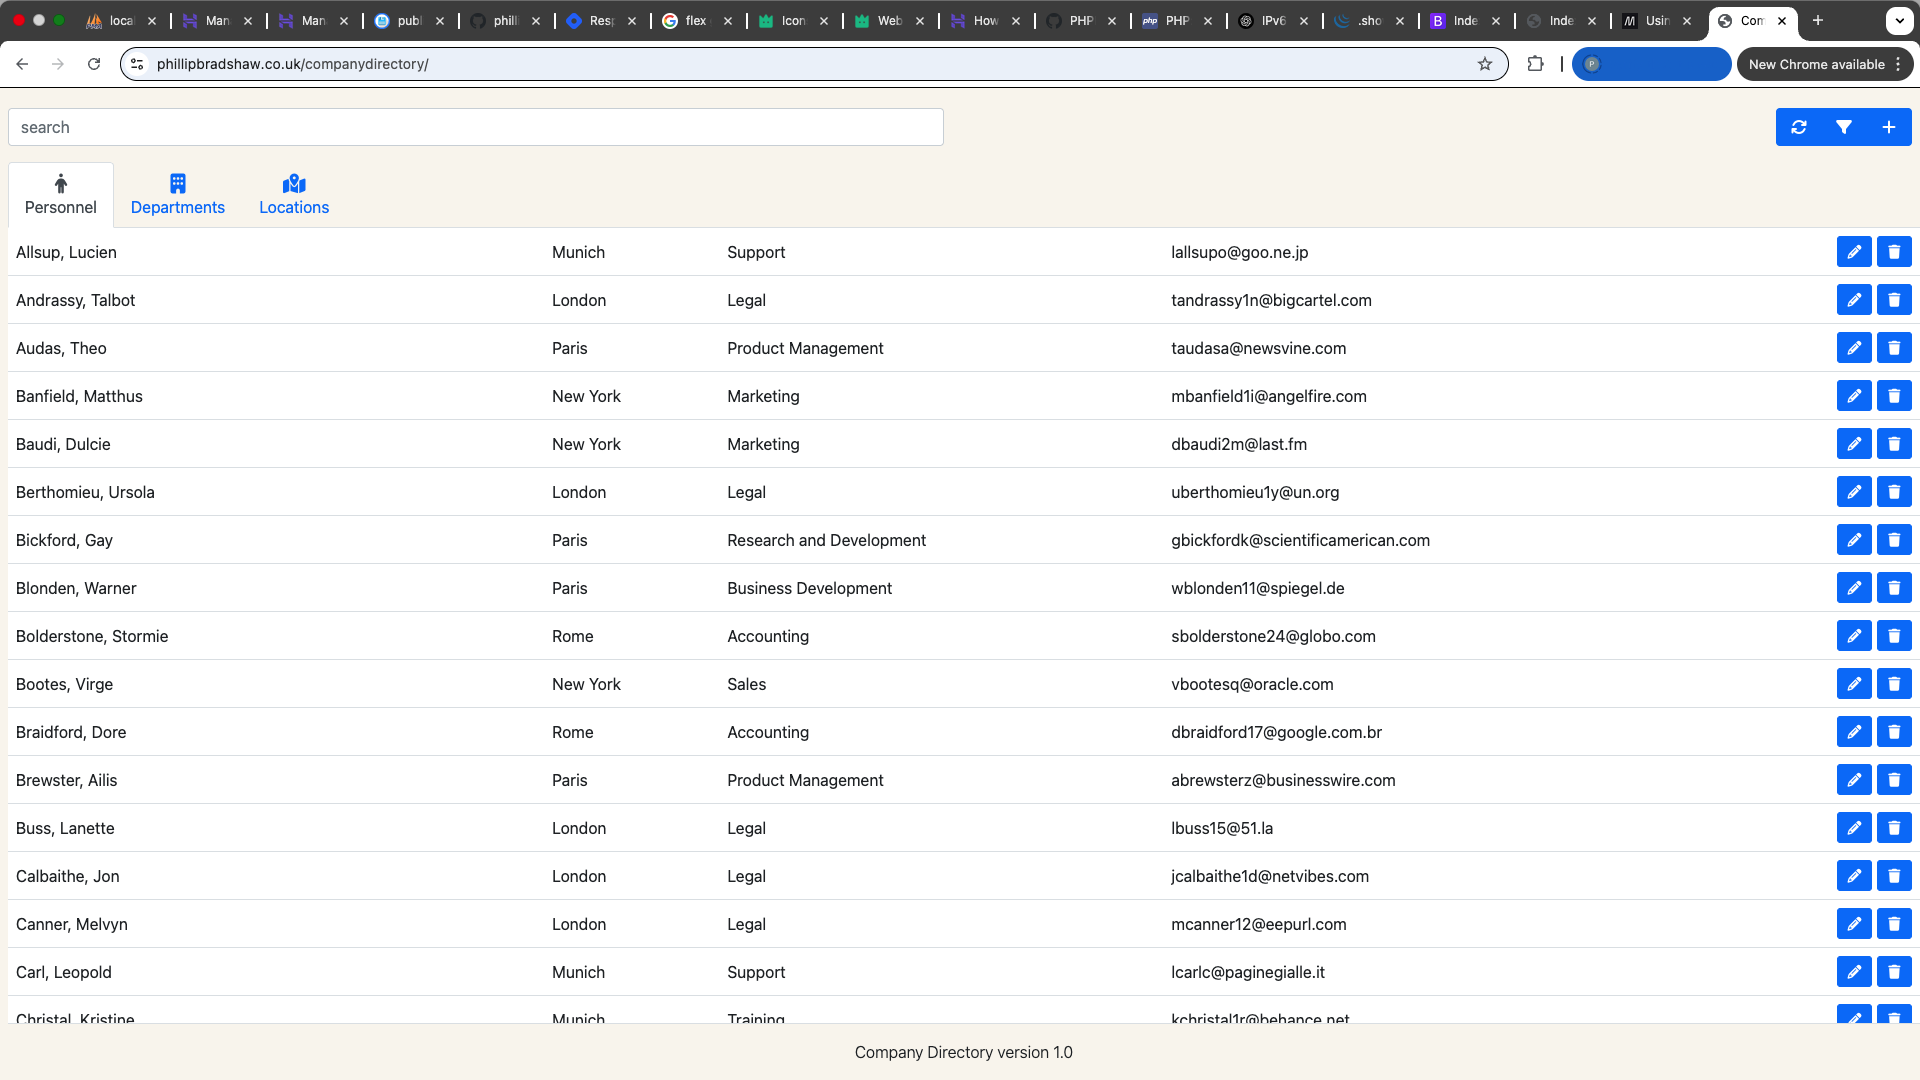Click the search input field
Screen dimensions: 1920x1080
tap(475, 127)
